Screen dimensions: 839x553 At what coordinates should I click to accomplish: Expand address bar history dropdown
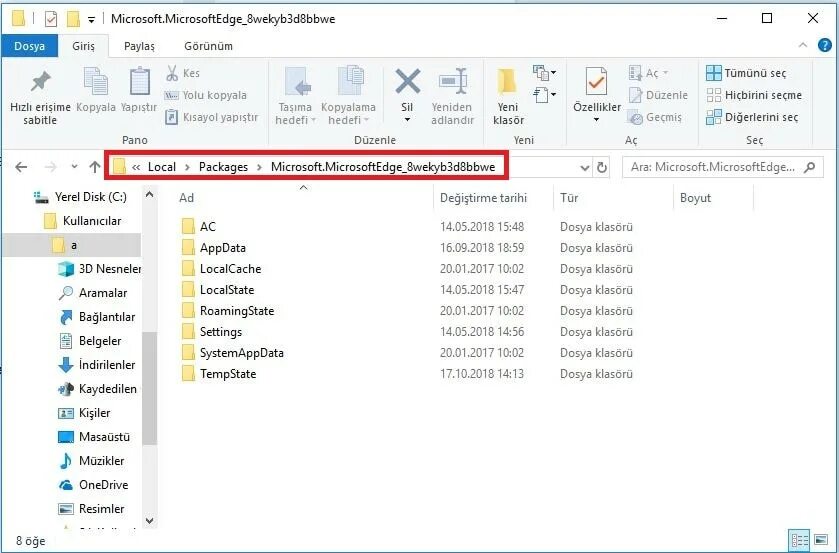click(x=585, y=168)
